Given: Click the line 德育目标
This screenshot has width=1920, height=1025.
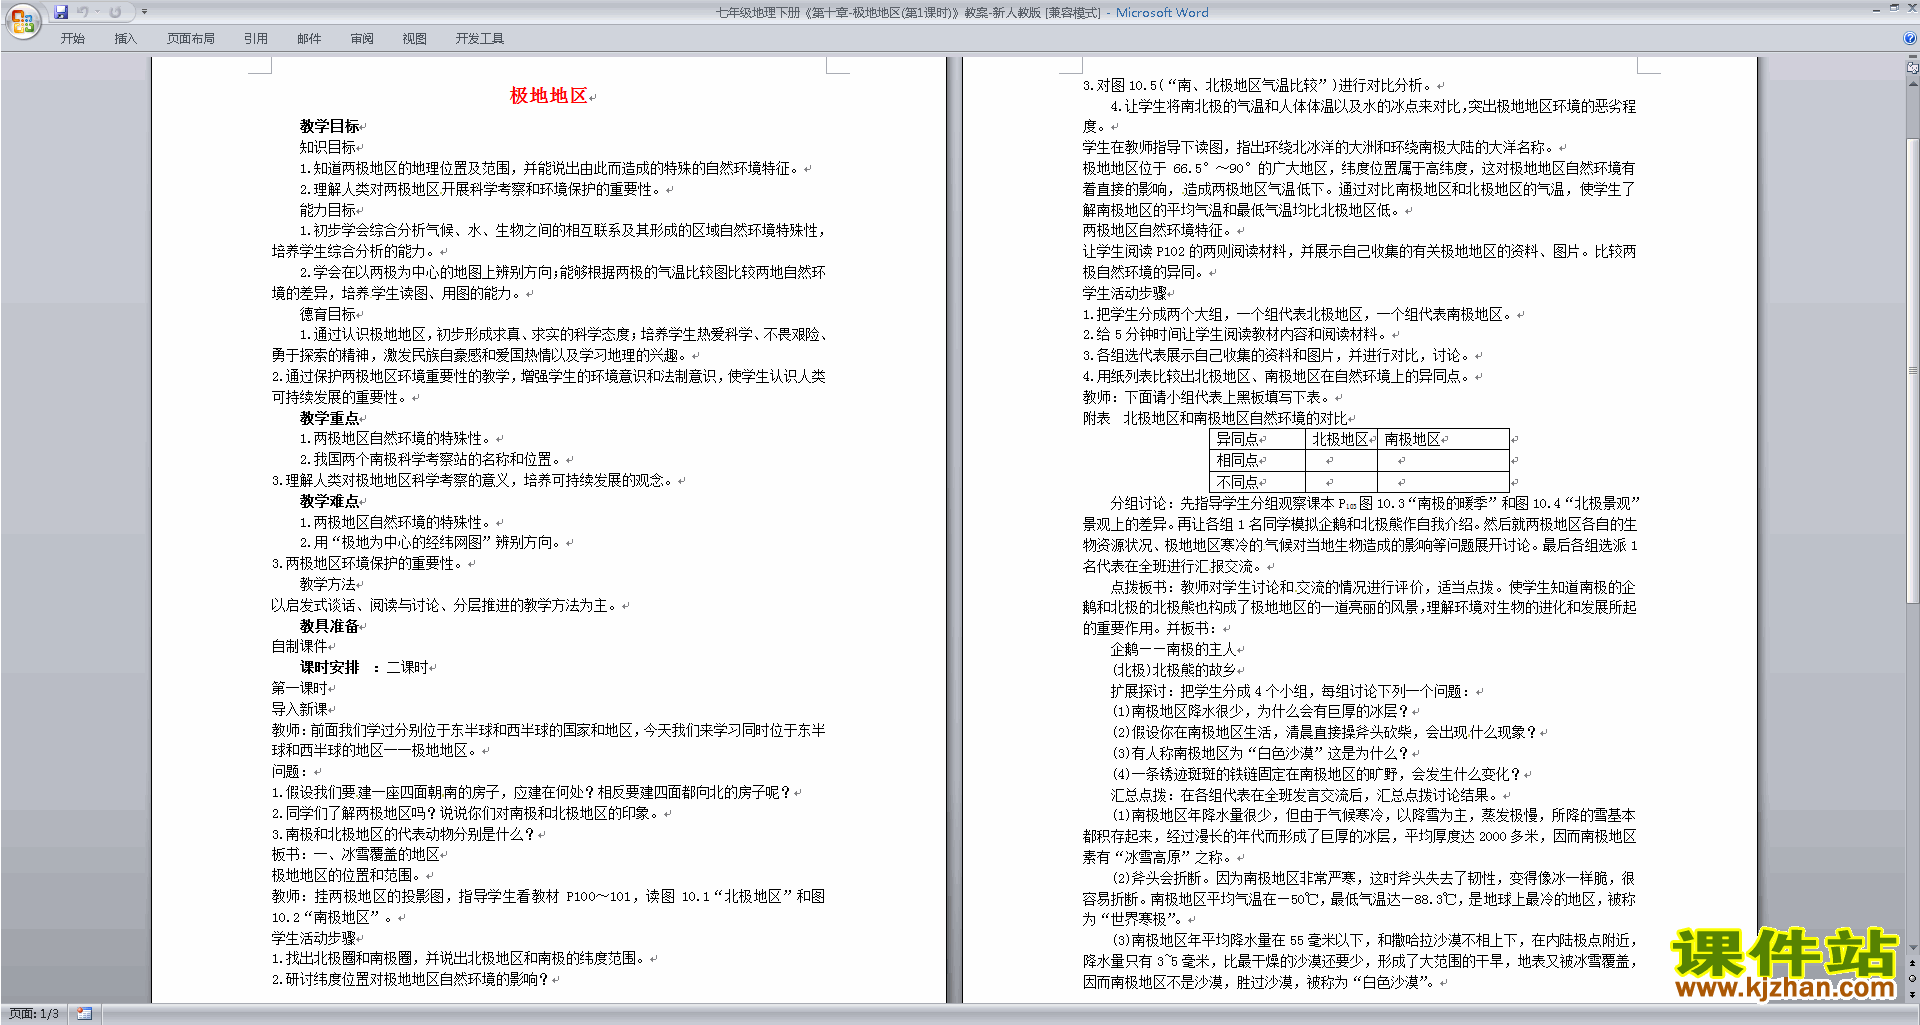Looking at the screenshot, I should (x=327, y=314).
